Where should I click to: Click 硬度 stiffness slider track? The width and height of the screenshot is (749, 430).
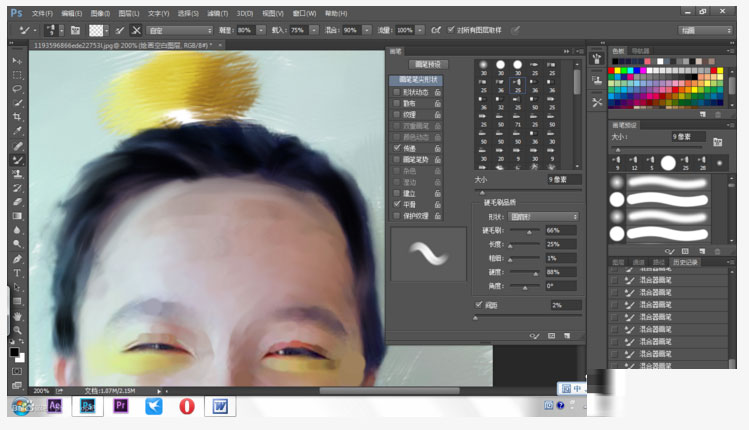click(x=525, y=272)
